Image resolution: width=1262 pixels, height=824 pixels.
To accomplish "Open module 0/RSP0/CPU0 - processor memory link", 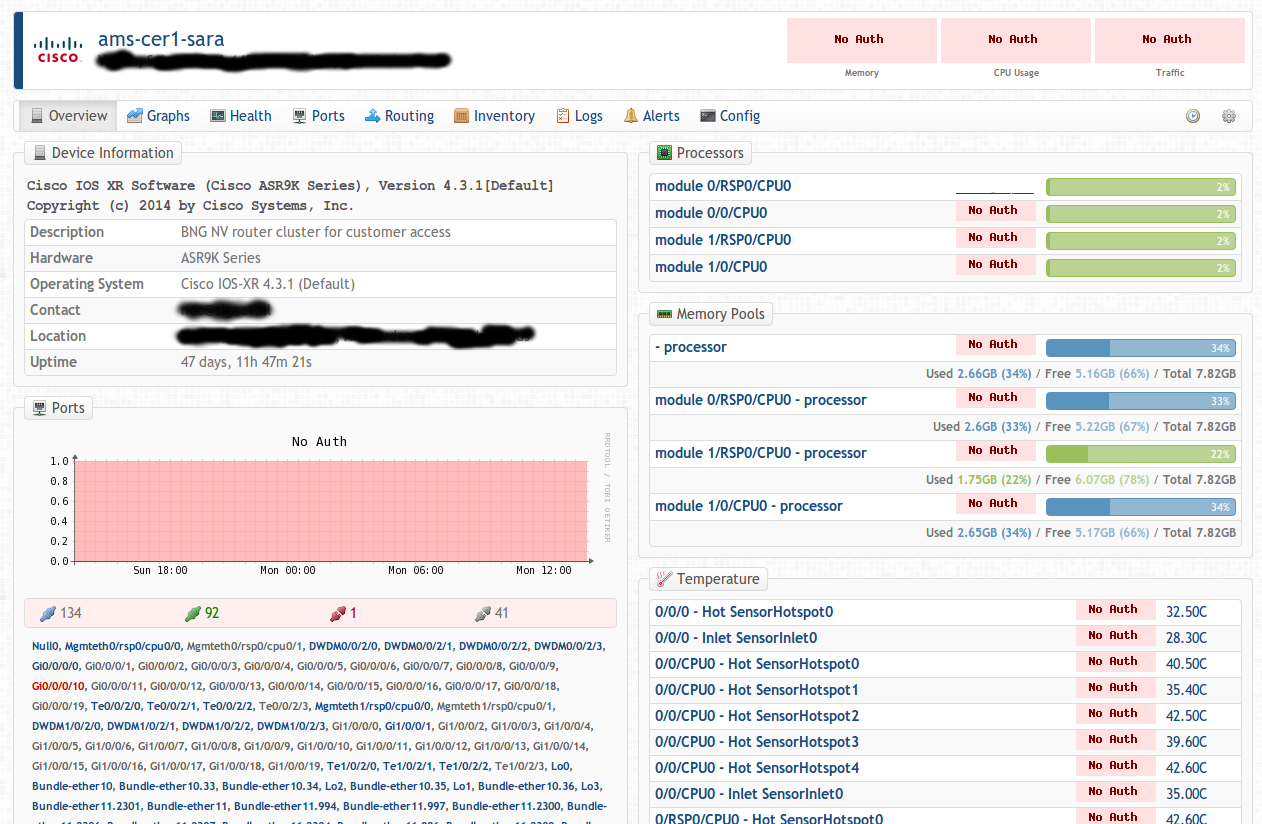I will click(761, 400).
